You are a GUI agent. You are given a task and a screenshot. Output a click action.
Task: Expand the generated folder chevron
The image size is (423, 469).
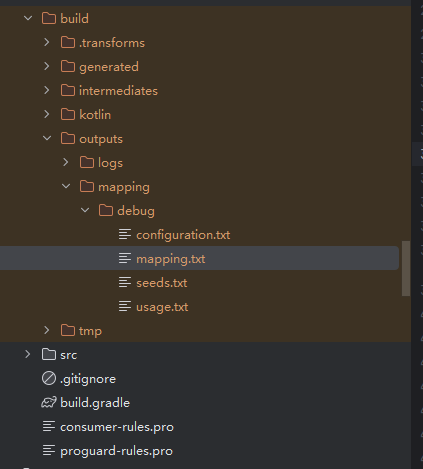point(47,66)
